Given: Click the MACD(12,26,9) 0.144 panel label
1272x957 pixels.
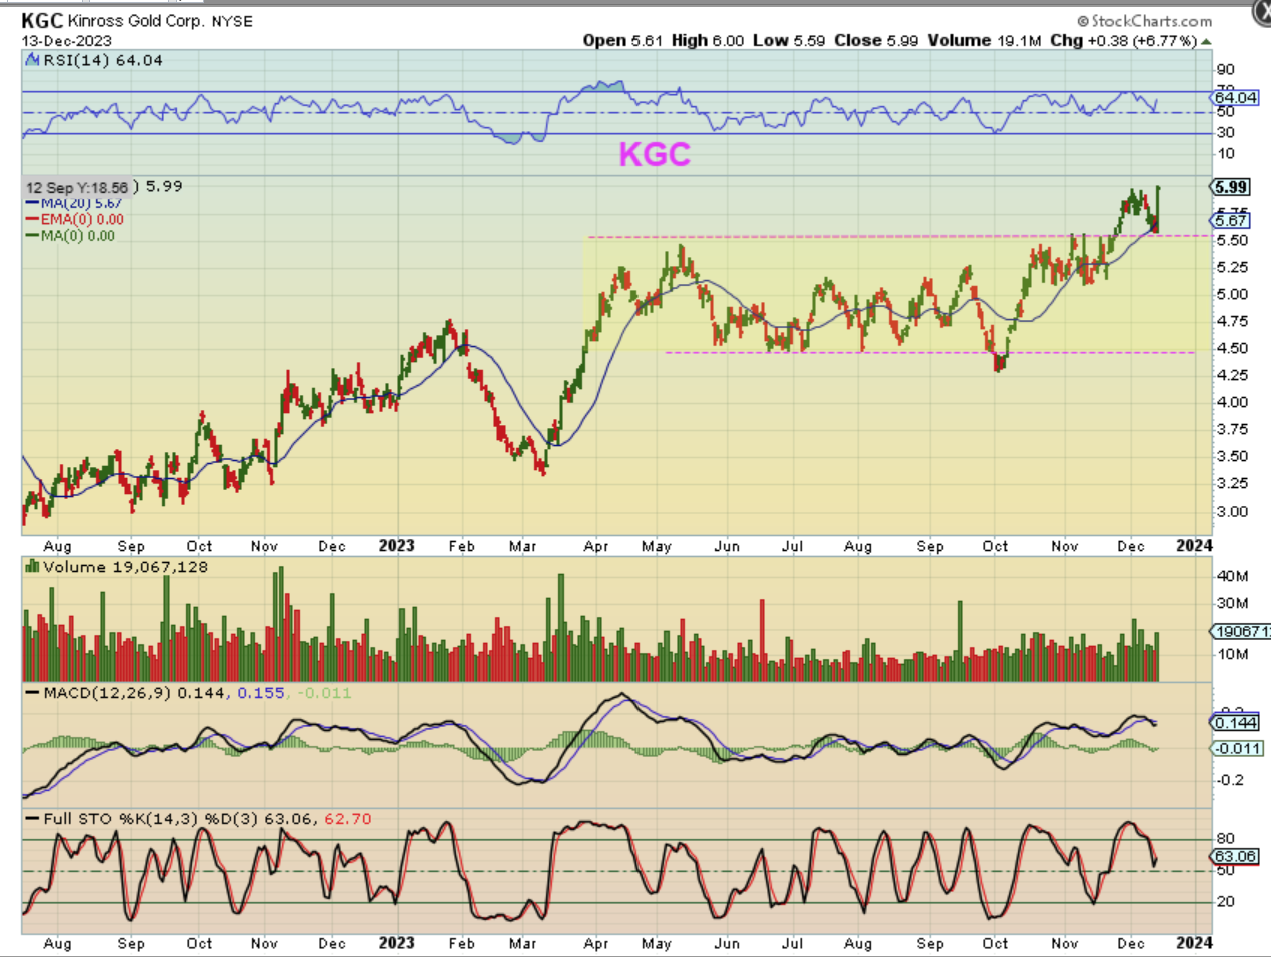Looking at the screenshot, I should (x=135, y=693).
